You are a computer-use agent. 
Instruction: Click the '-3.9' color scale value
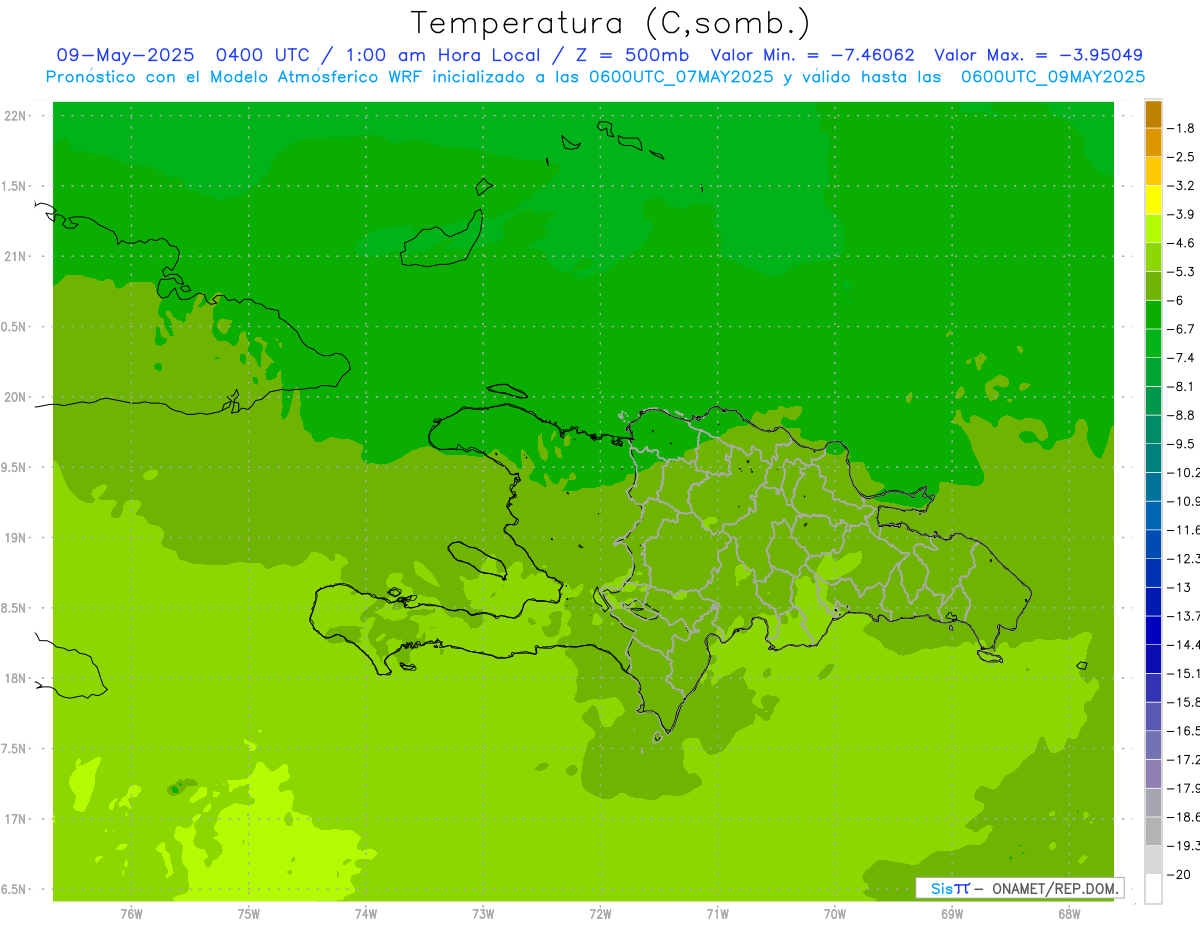click(x=1181, y=214)
